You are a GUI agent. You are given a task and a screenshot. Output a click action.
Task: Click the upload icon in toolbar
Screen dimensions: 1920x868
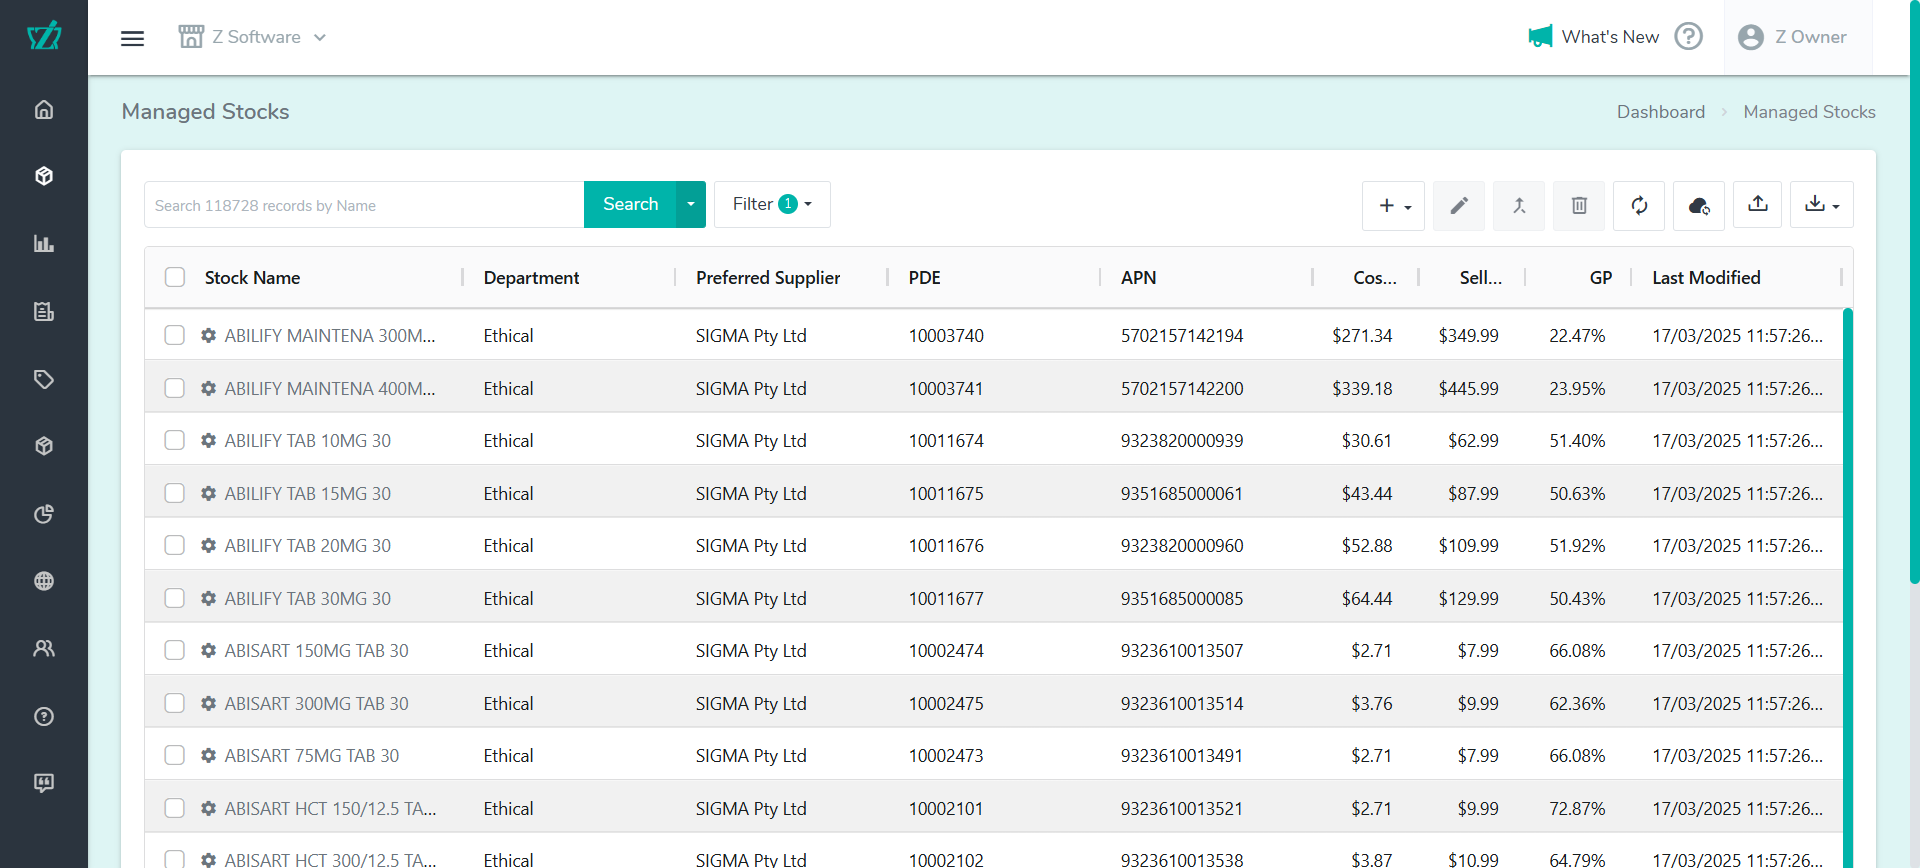click(x=1757, y=205)
